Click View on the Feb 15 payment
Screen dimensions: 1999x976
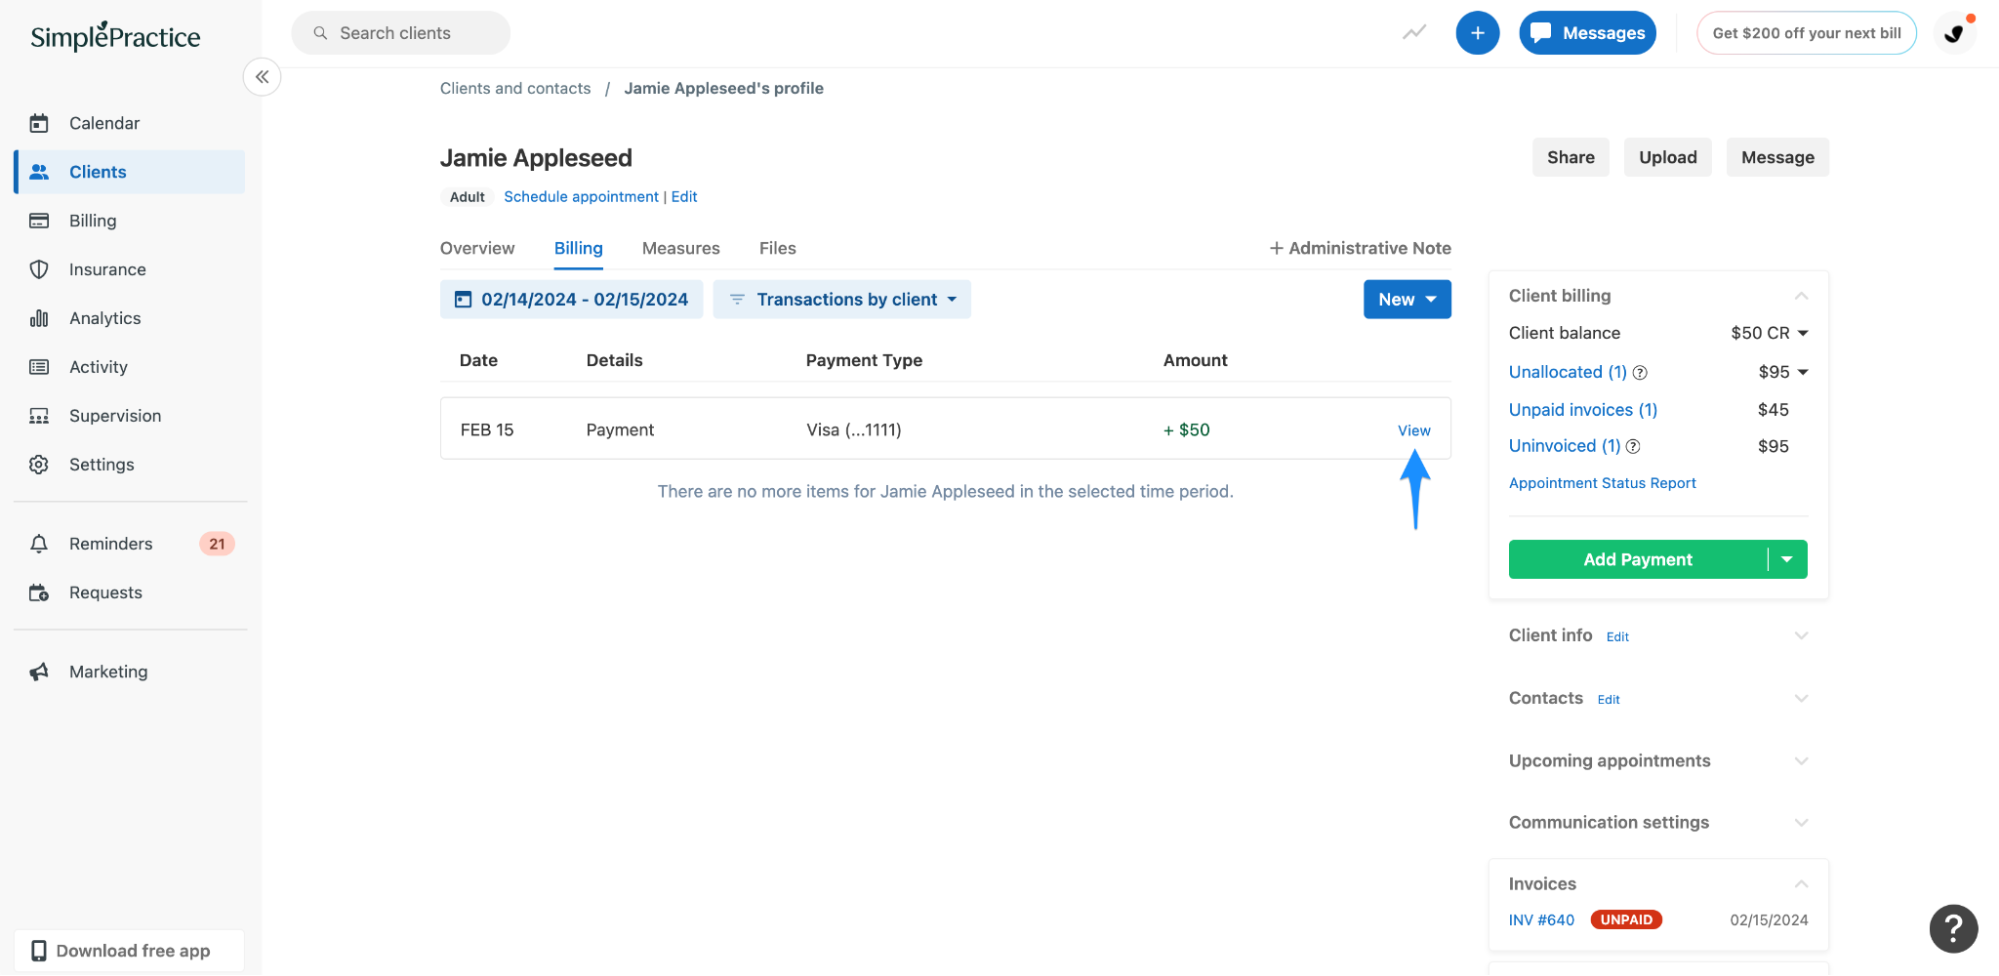tap(1413, 430)
